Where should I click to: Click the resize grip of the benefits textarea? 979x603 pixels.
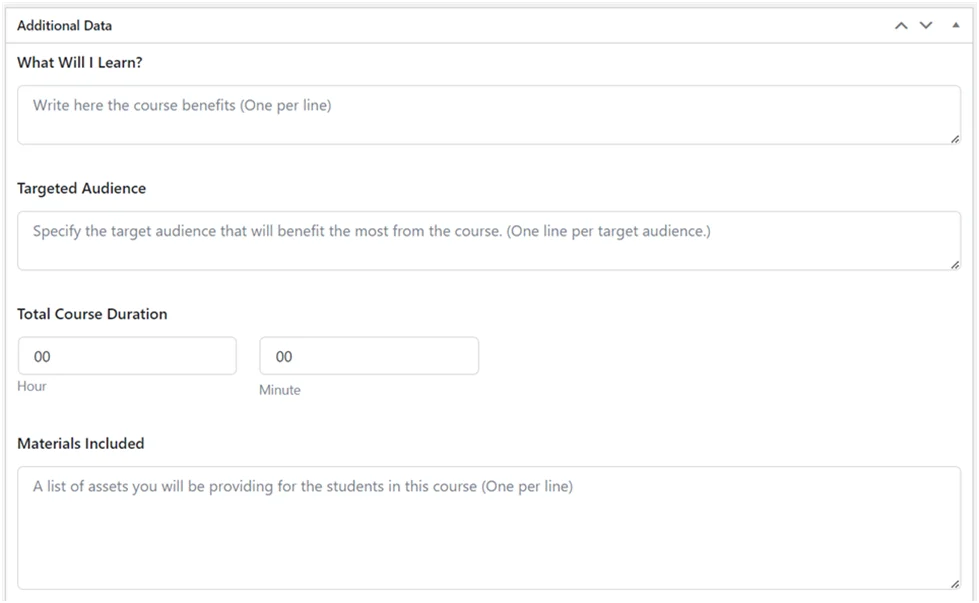click(x=953, y=141)
